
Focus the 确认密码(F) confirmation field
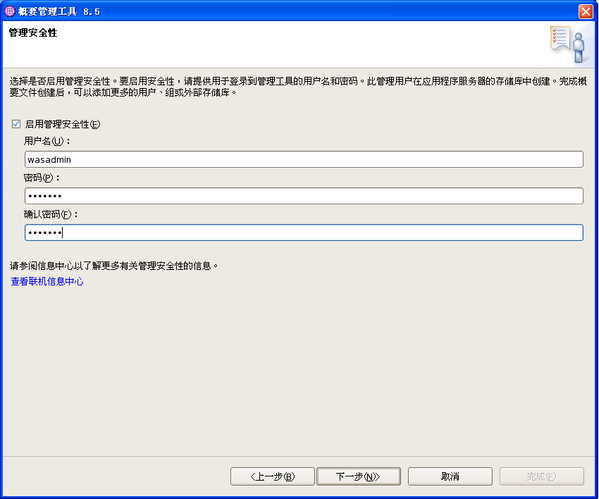coord(304,233)
